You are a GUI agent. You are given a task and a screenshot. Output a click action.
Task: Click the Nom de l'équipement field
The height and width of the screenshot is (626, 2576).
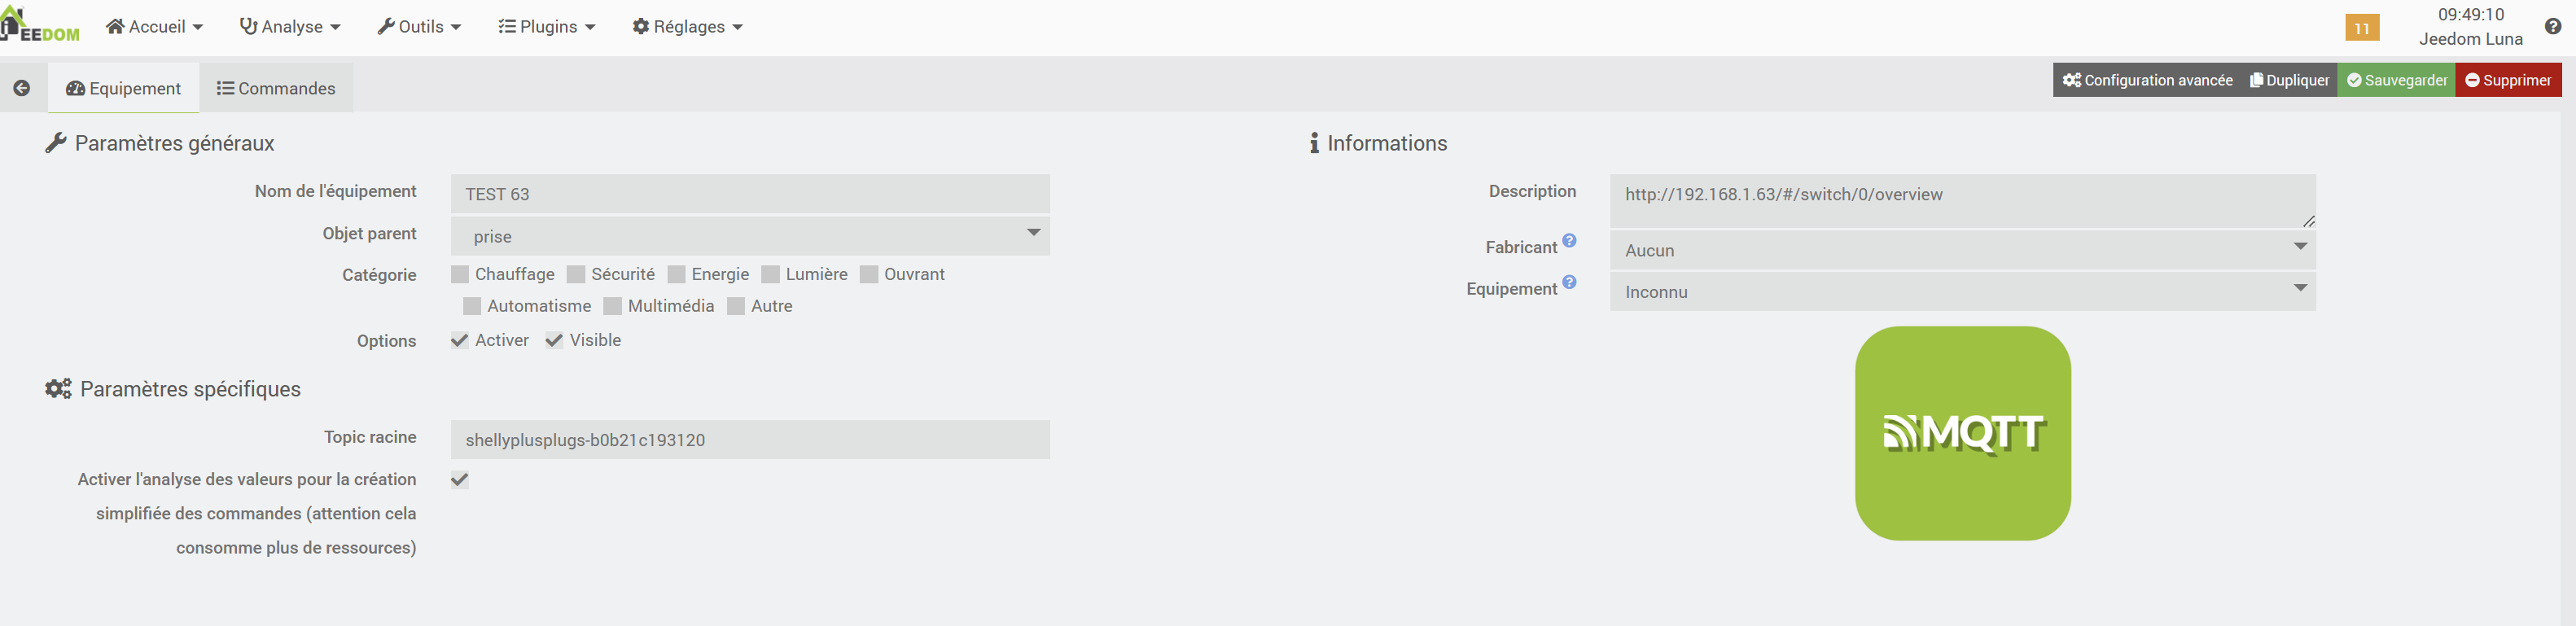[750, 194]
